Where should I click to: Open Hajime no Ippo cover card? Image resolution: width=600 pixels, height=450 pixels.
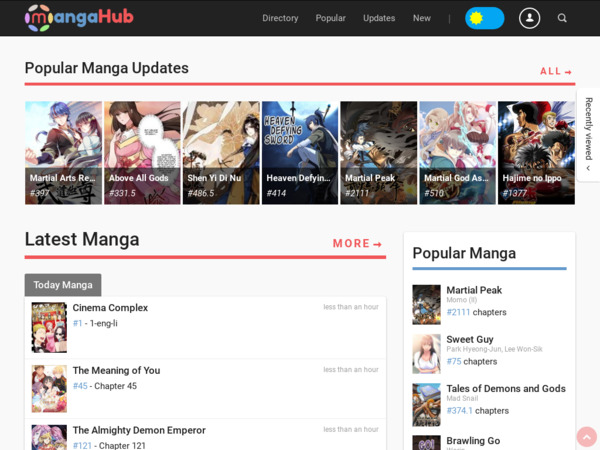point(536,153)
